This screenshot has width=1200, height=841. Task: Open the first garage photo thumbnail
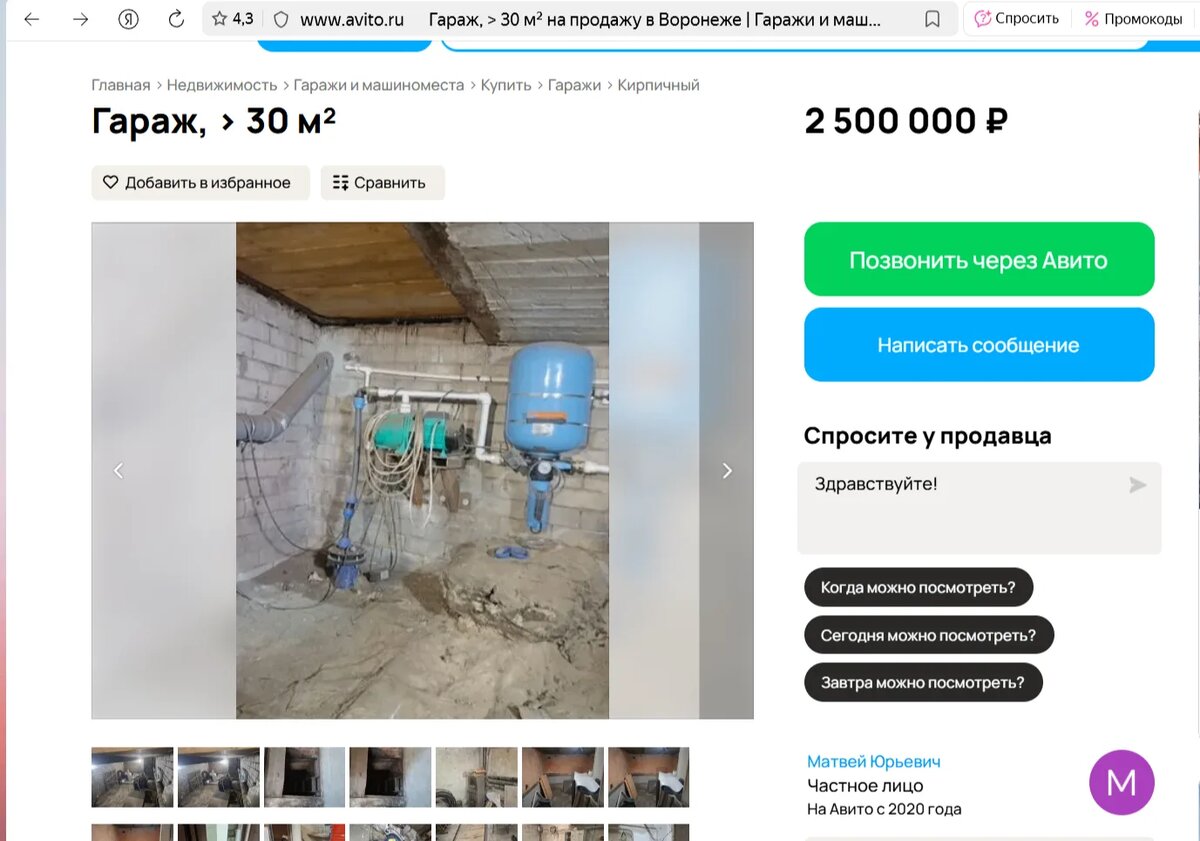pyautogui.click(x=132, y=777)
